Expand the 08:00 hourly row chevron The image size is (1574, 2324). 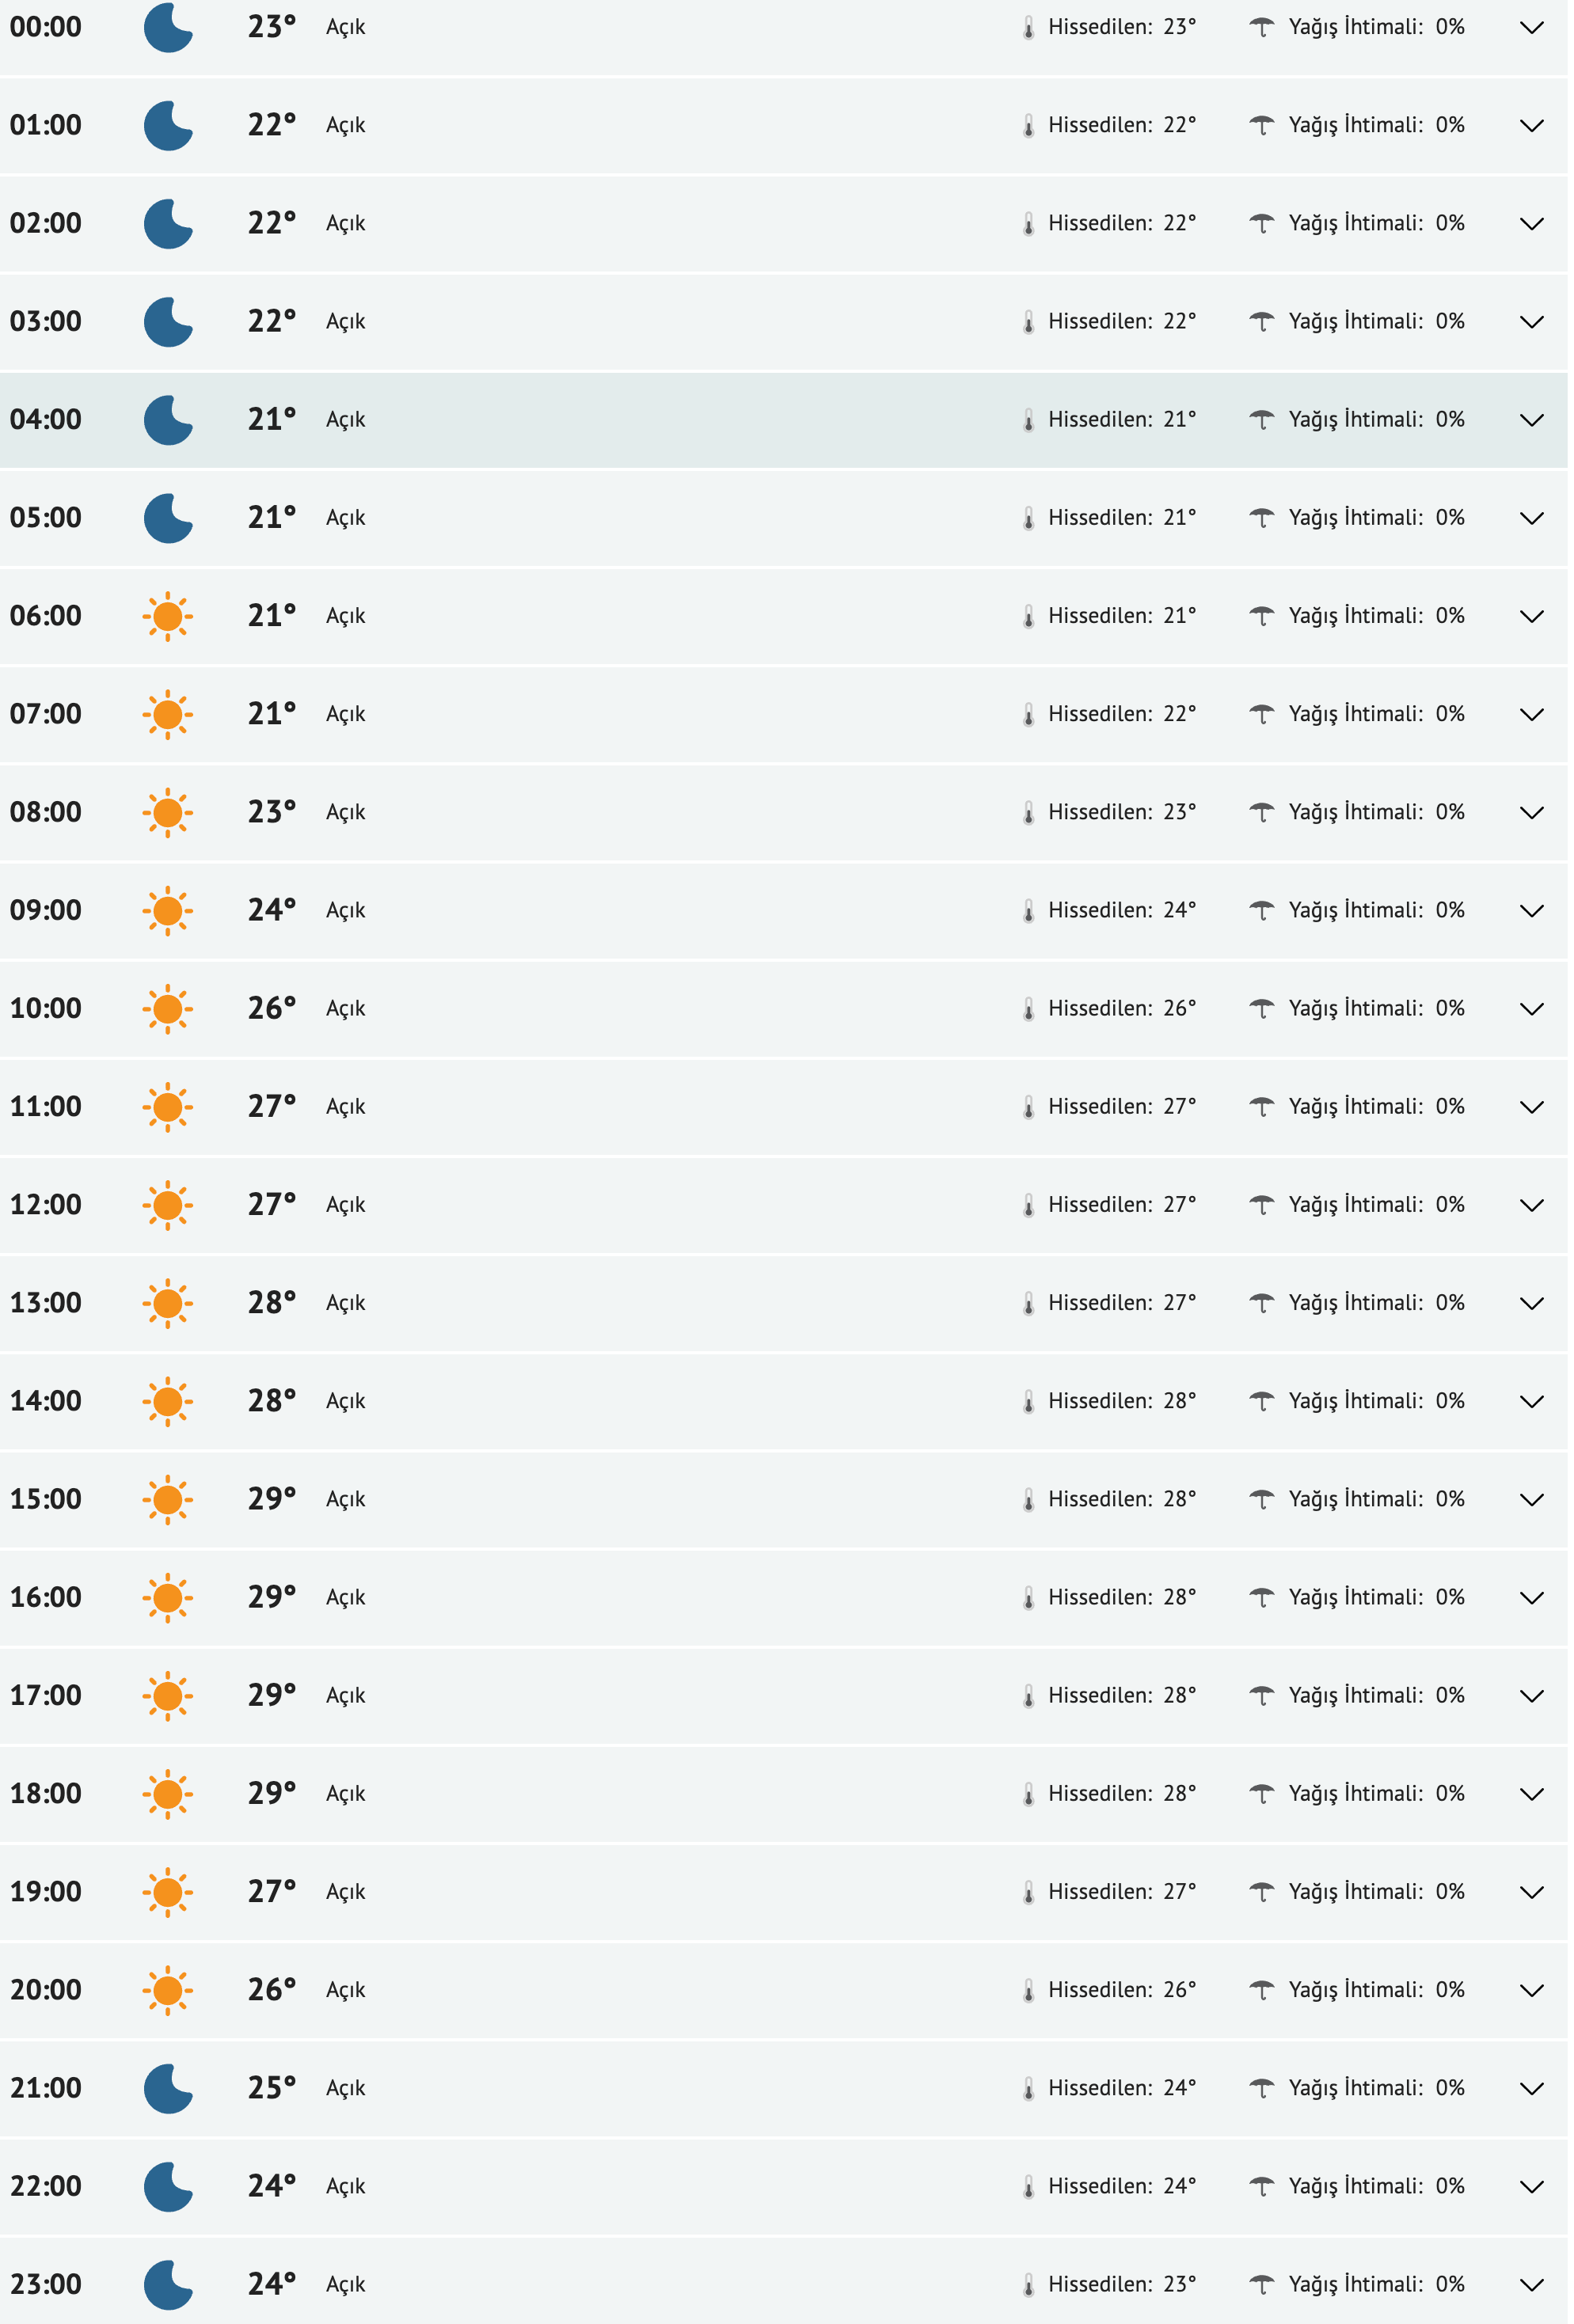(x=1531, y=813)
